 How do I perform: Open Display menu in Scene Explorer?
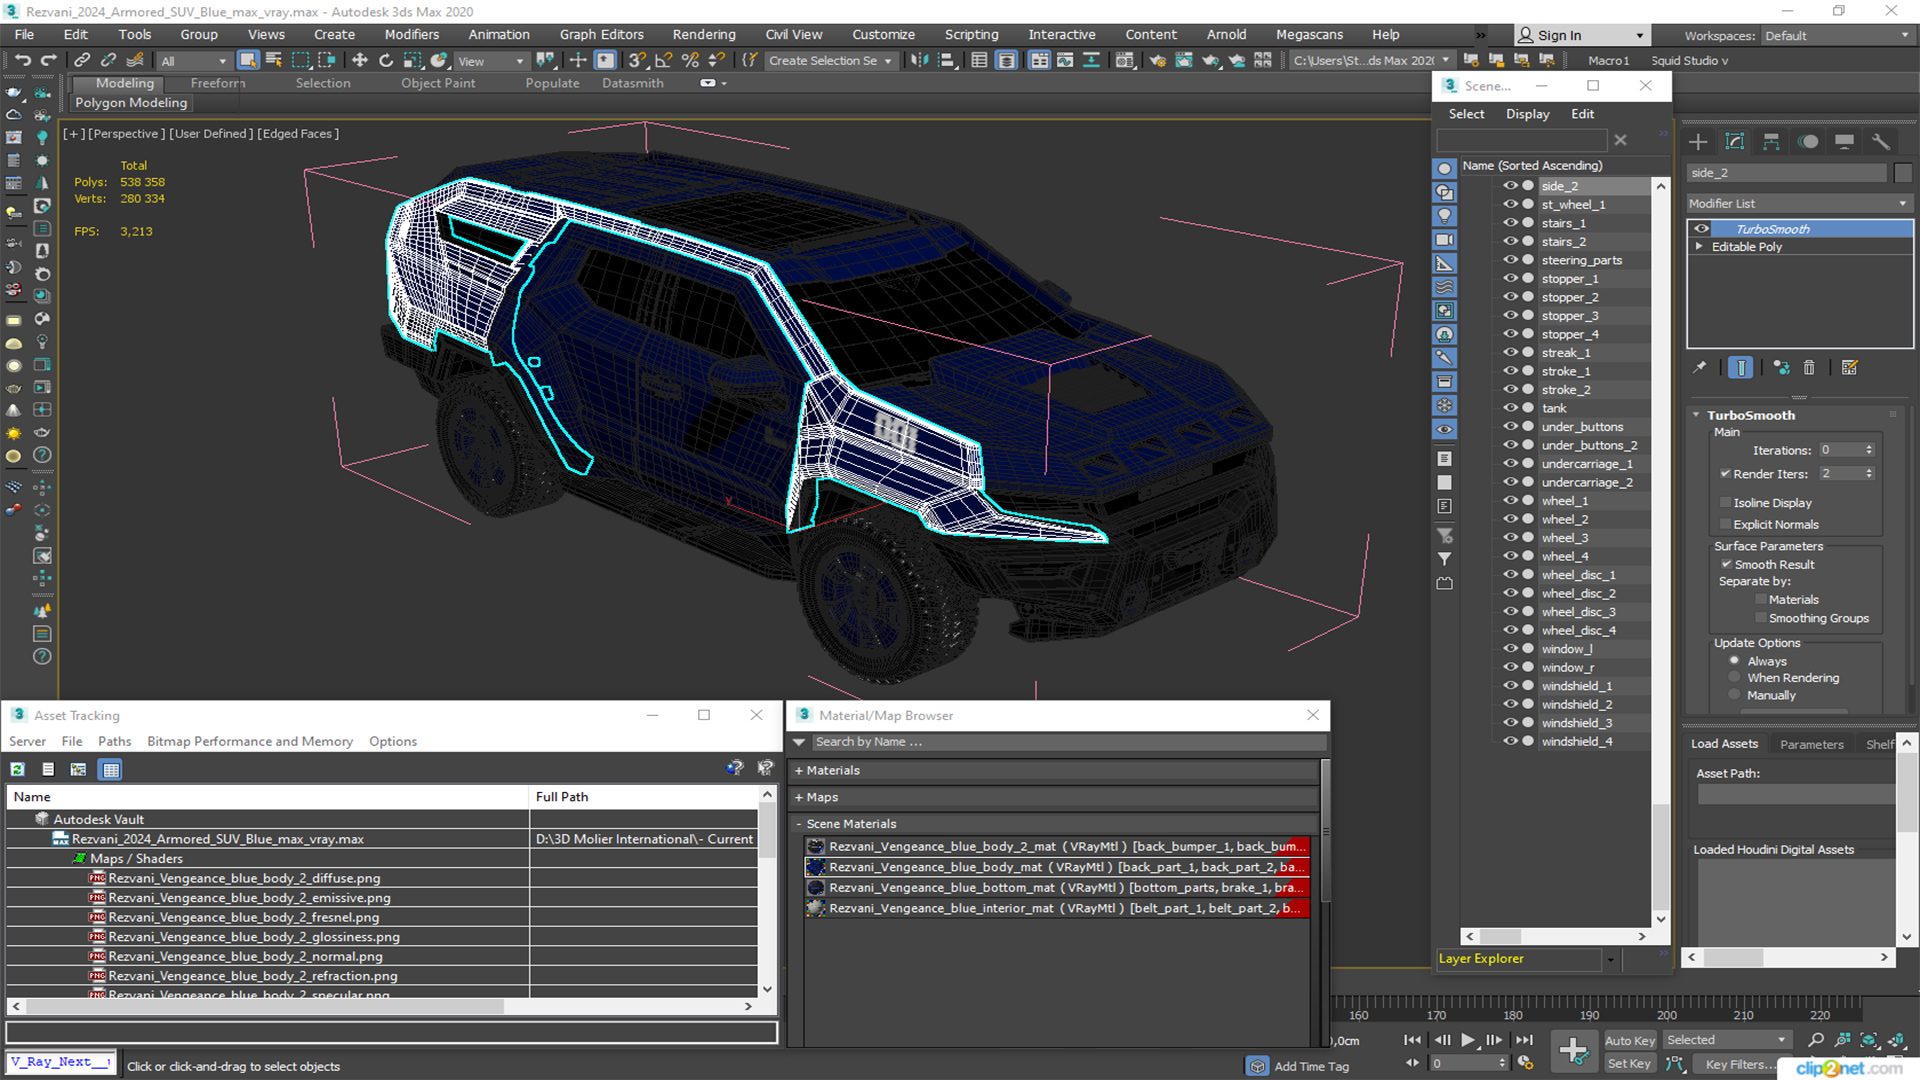(x=1527, y=114)
